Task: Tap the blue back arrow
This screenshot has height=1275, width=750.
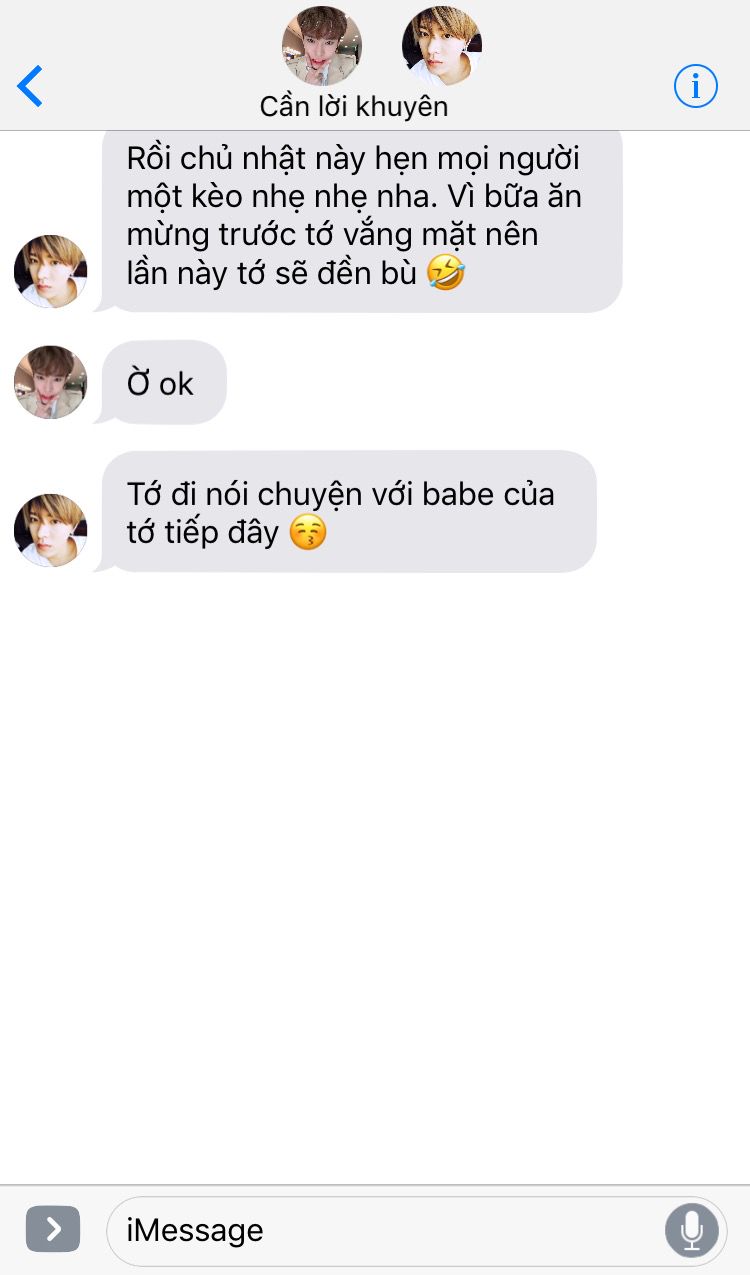Action: tap(30, 86)
